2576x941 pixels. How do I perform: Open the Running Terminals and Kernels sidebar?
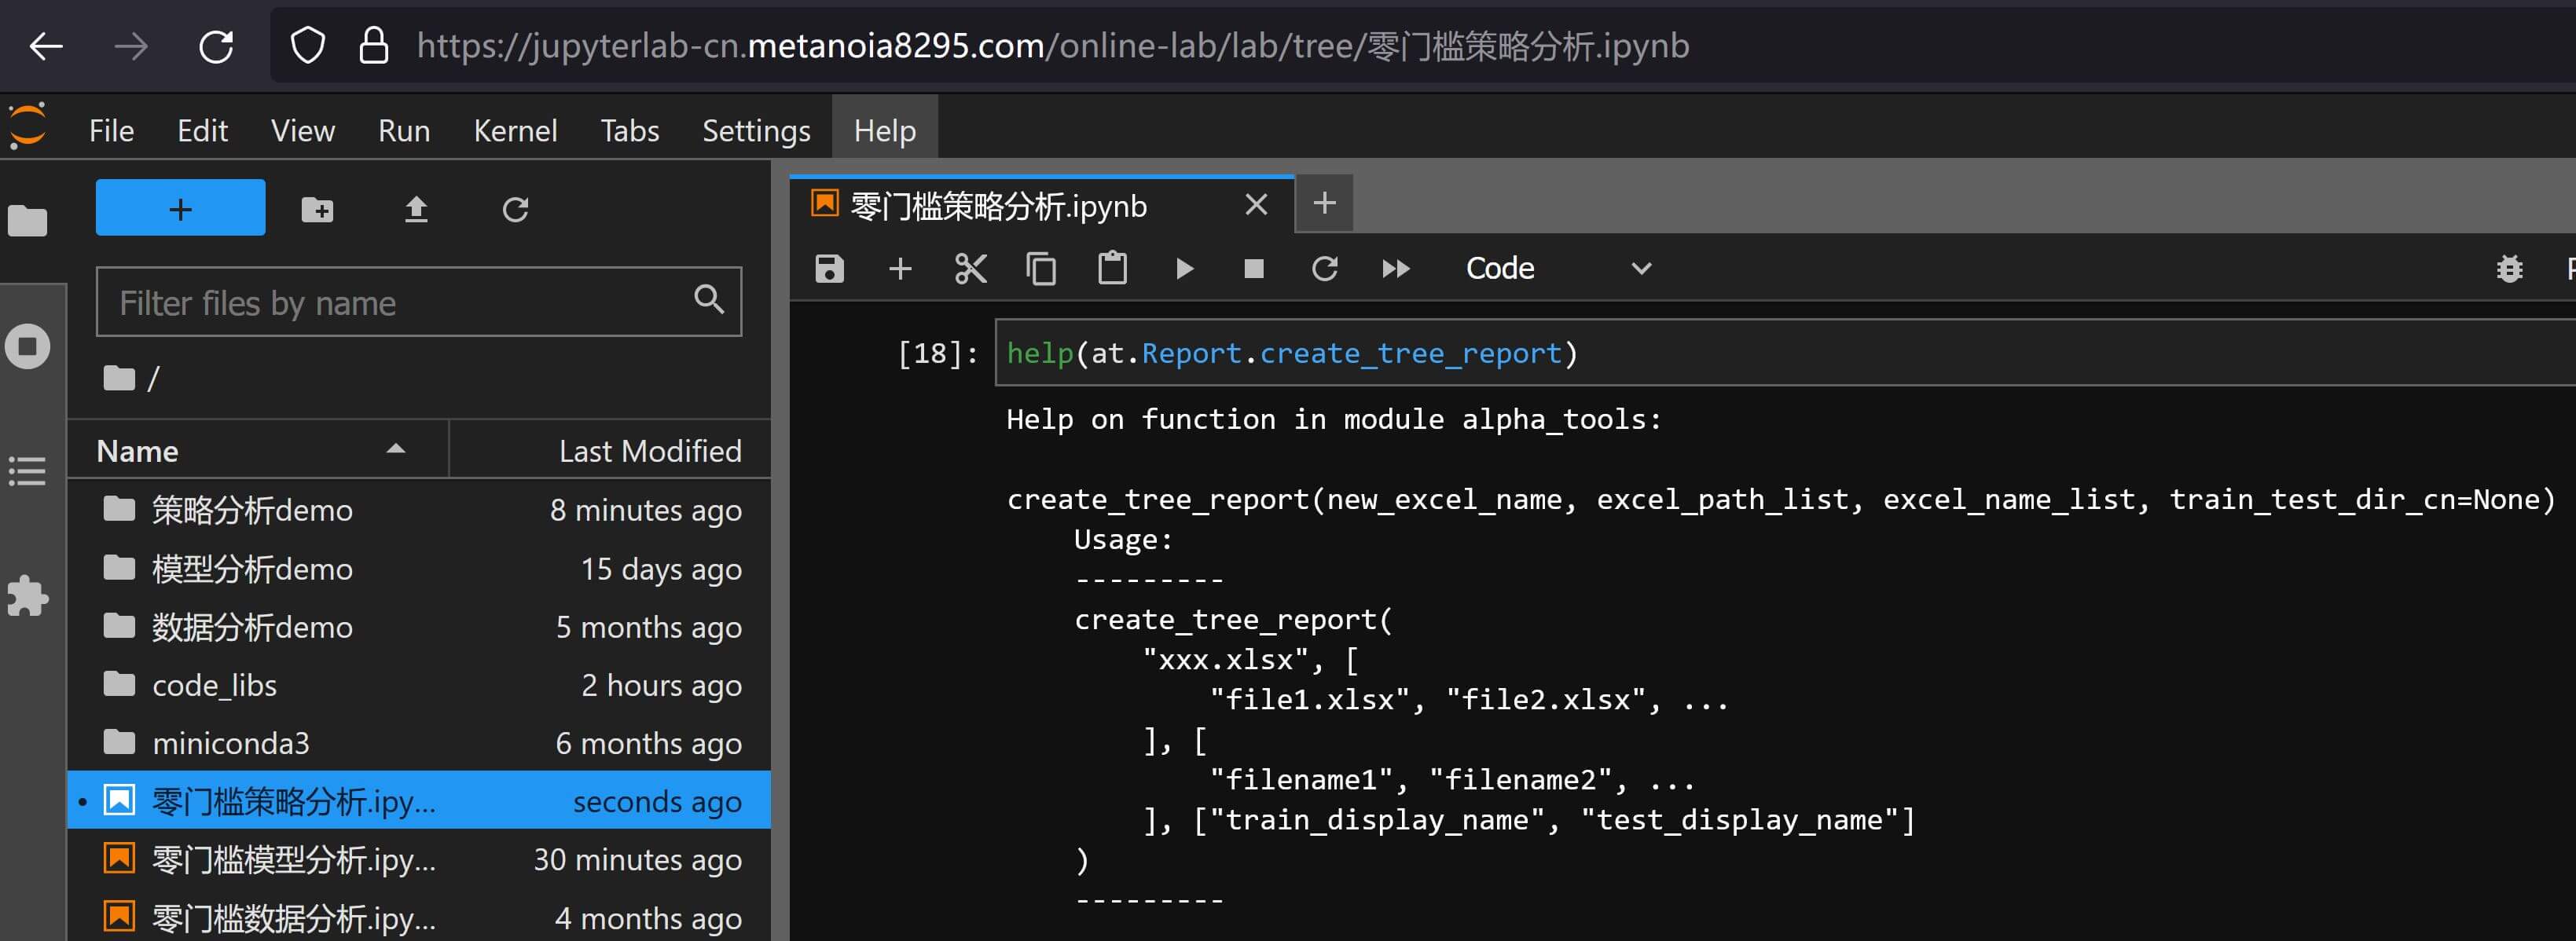click(x=28, y=347)
